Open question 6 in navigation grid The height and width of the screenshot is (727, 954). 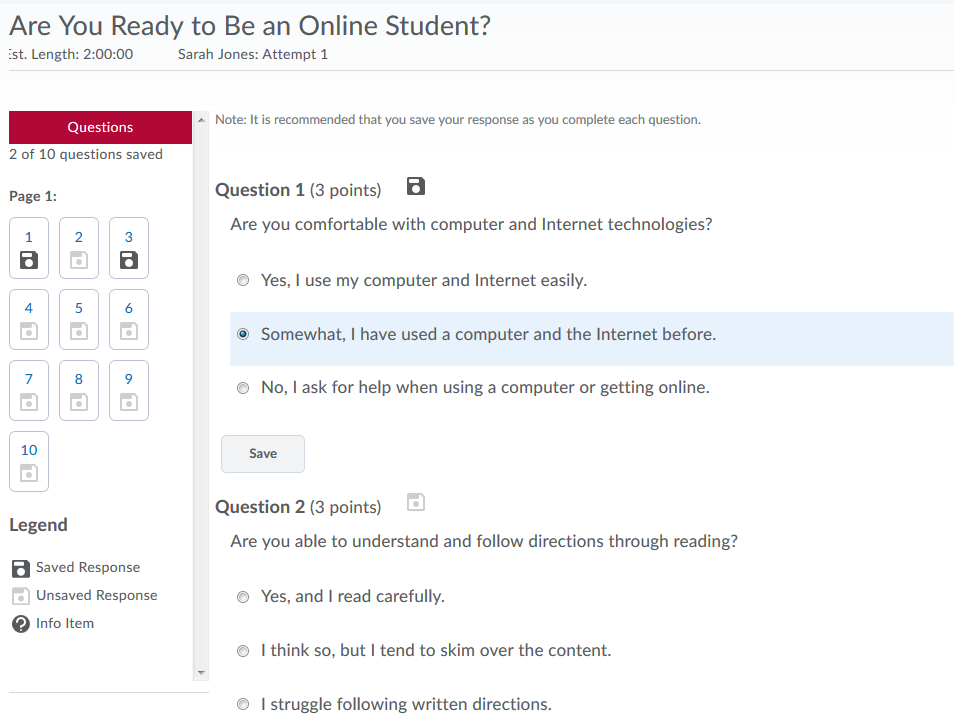(x=129, y=320)
